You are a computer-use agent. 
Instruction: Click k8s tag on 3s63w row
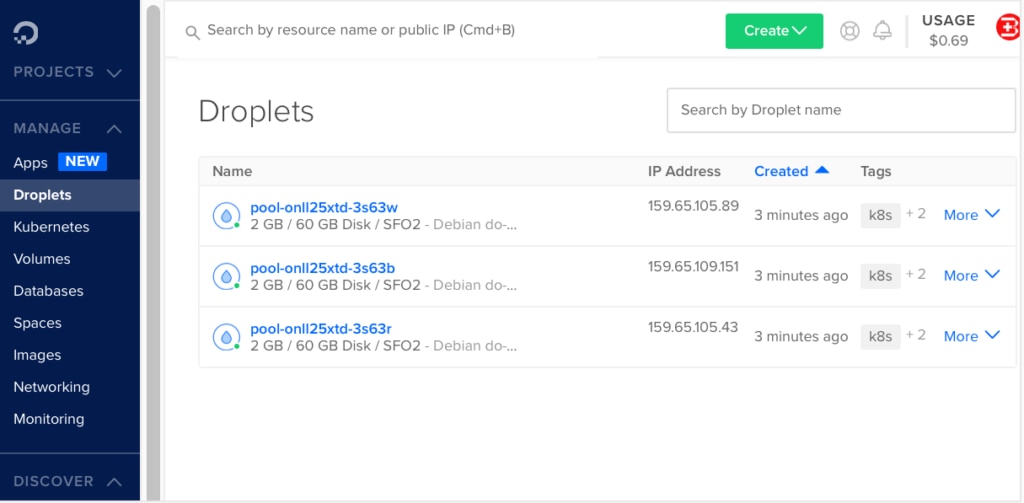click(880, 215)
